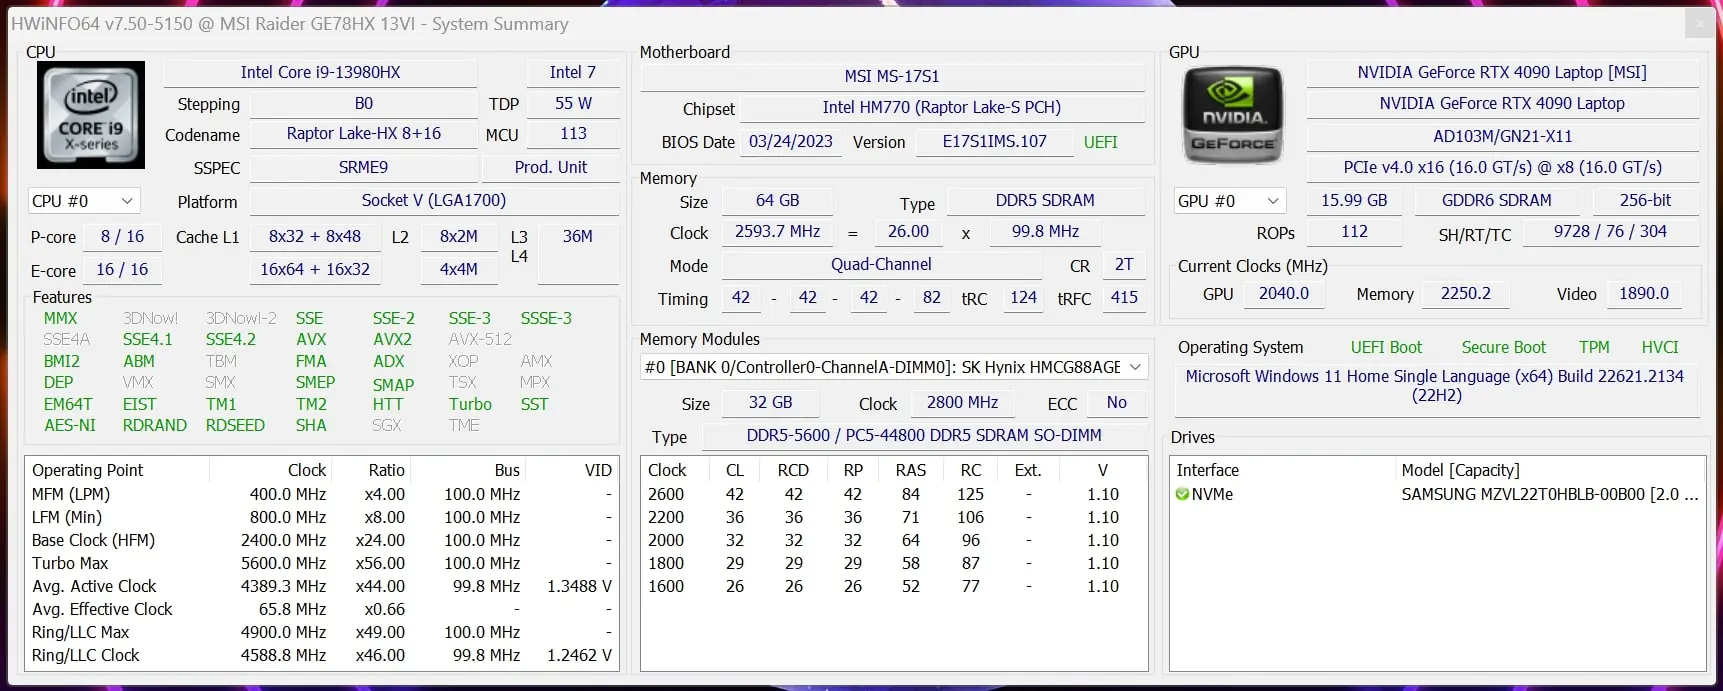Click the Quad-Channel mode field

[x=881, y=264]
